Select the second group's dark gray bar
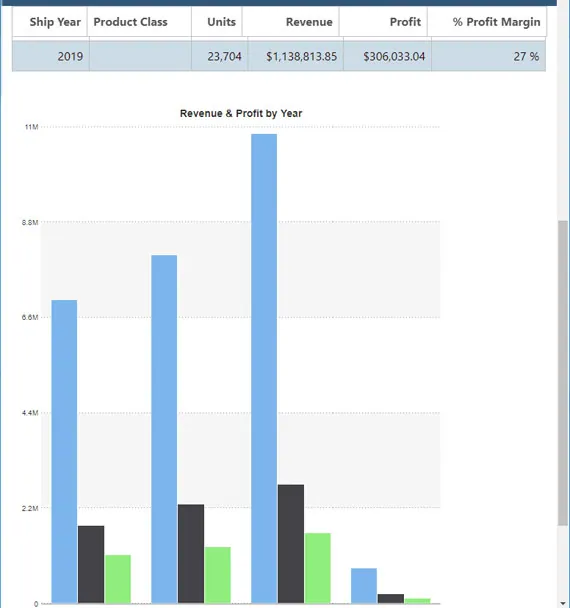 click(191, 554)
